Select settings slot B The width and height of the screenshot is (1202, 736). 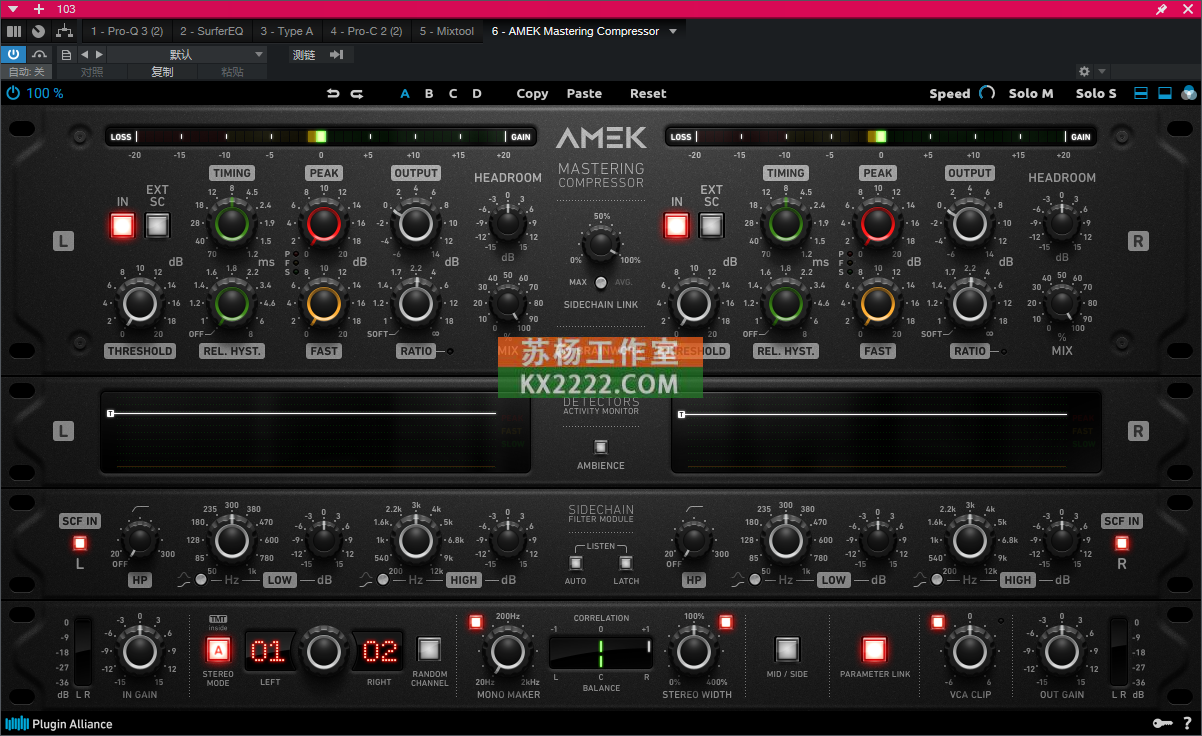coord(429,93)
